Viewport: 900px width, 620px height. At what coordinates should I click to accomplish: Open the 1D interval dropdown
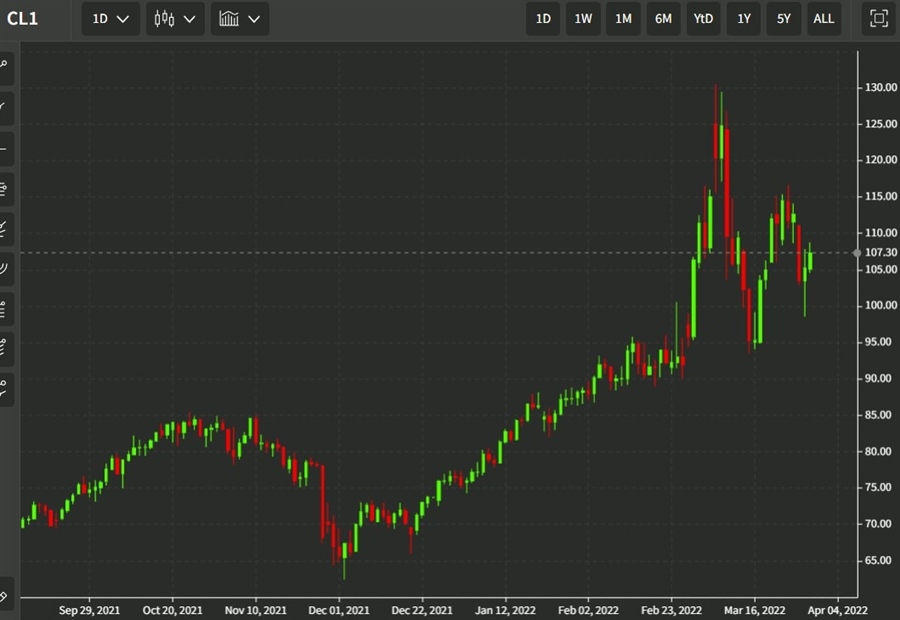pos(110,19)
